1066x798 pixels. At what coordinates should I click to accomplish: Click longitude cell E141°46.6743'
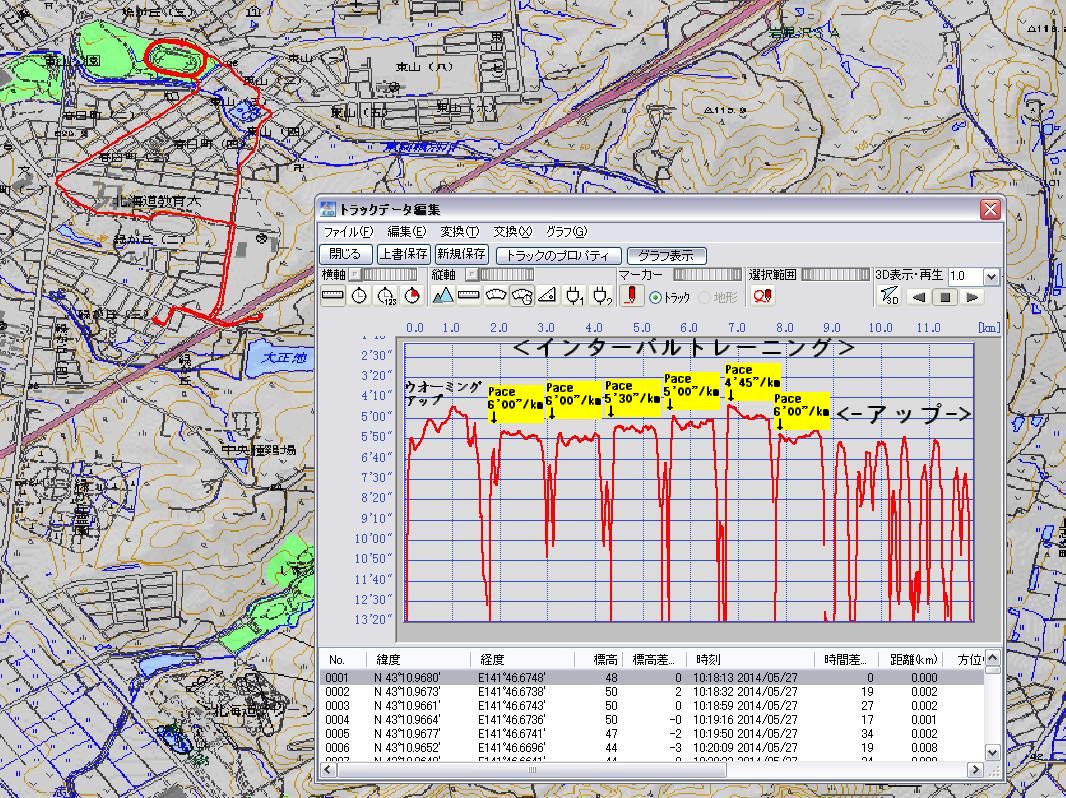(512, 706)
